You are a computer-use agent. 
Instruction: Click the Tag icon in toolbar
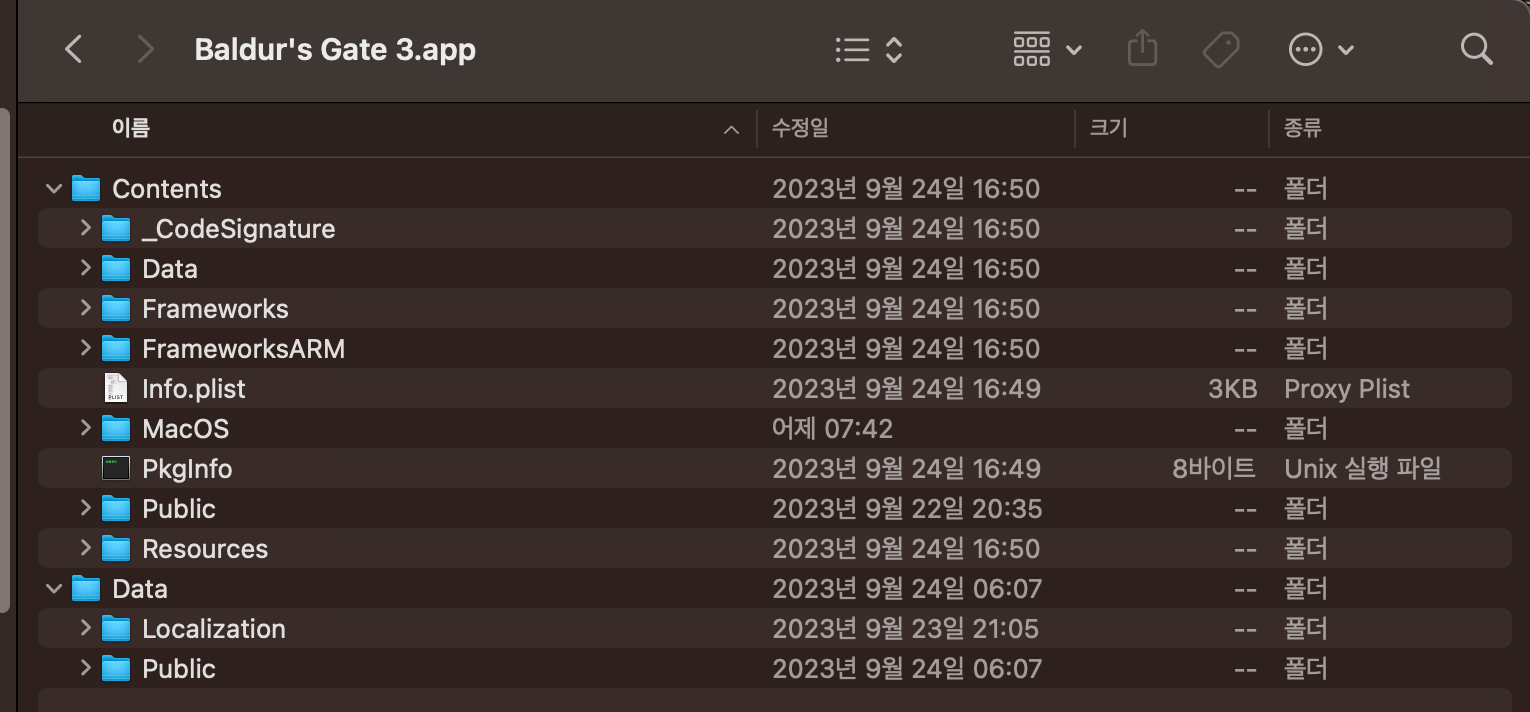pos(1221,49)
